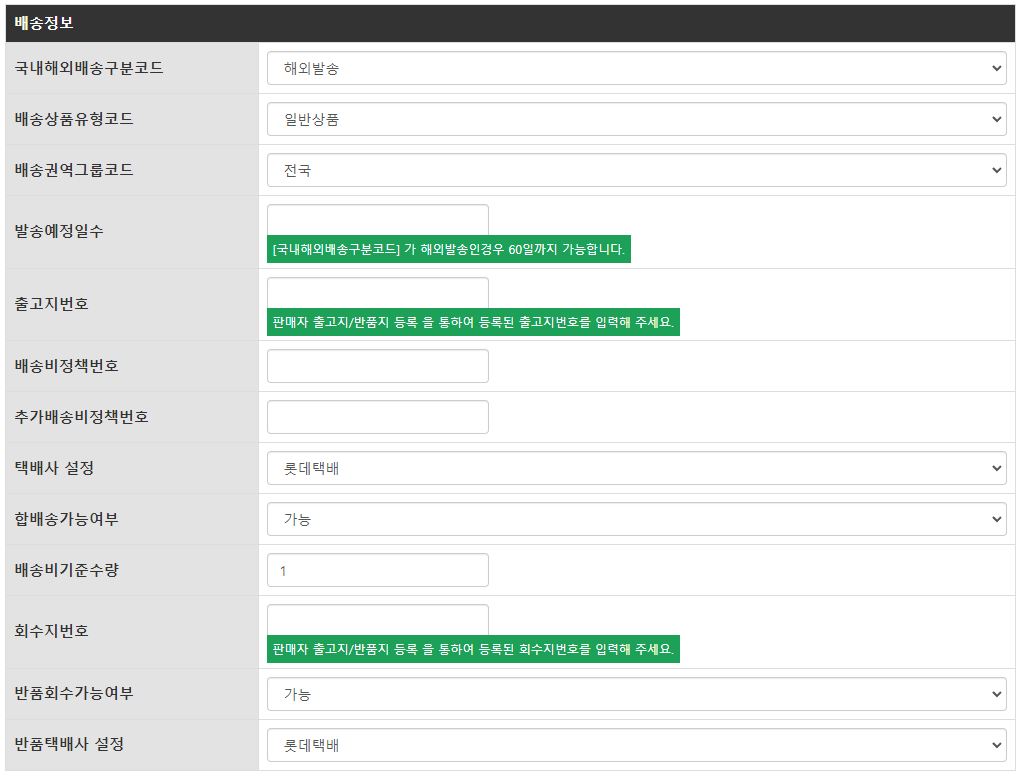Expand the 합배송가능여부 dropdown
Image resolution: width=1025 pixels, height=777 pixels.
[x=636, y=519]
